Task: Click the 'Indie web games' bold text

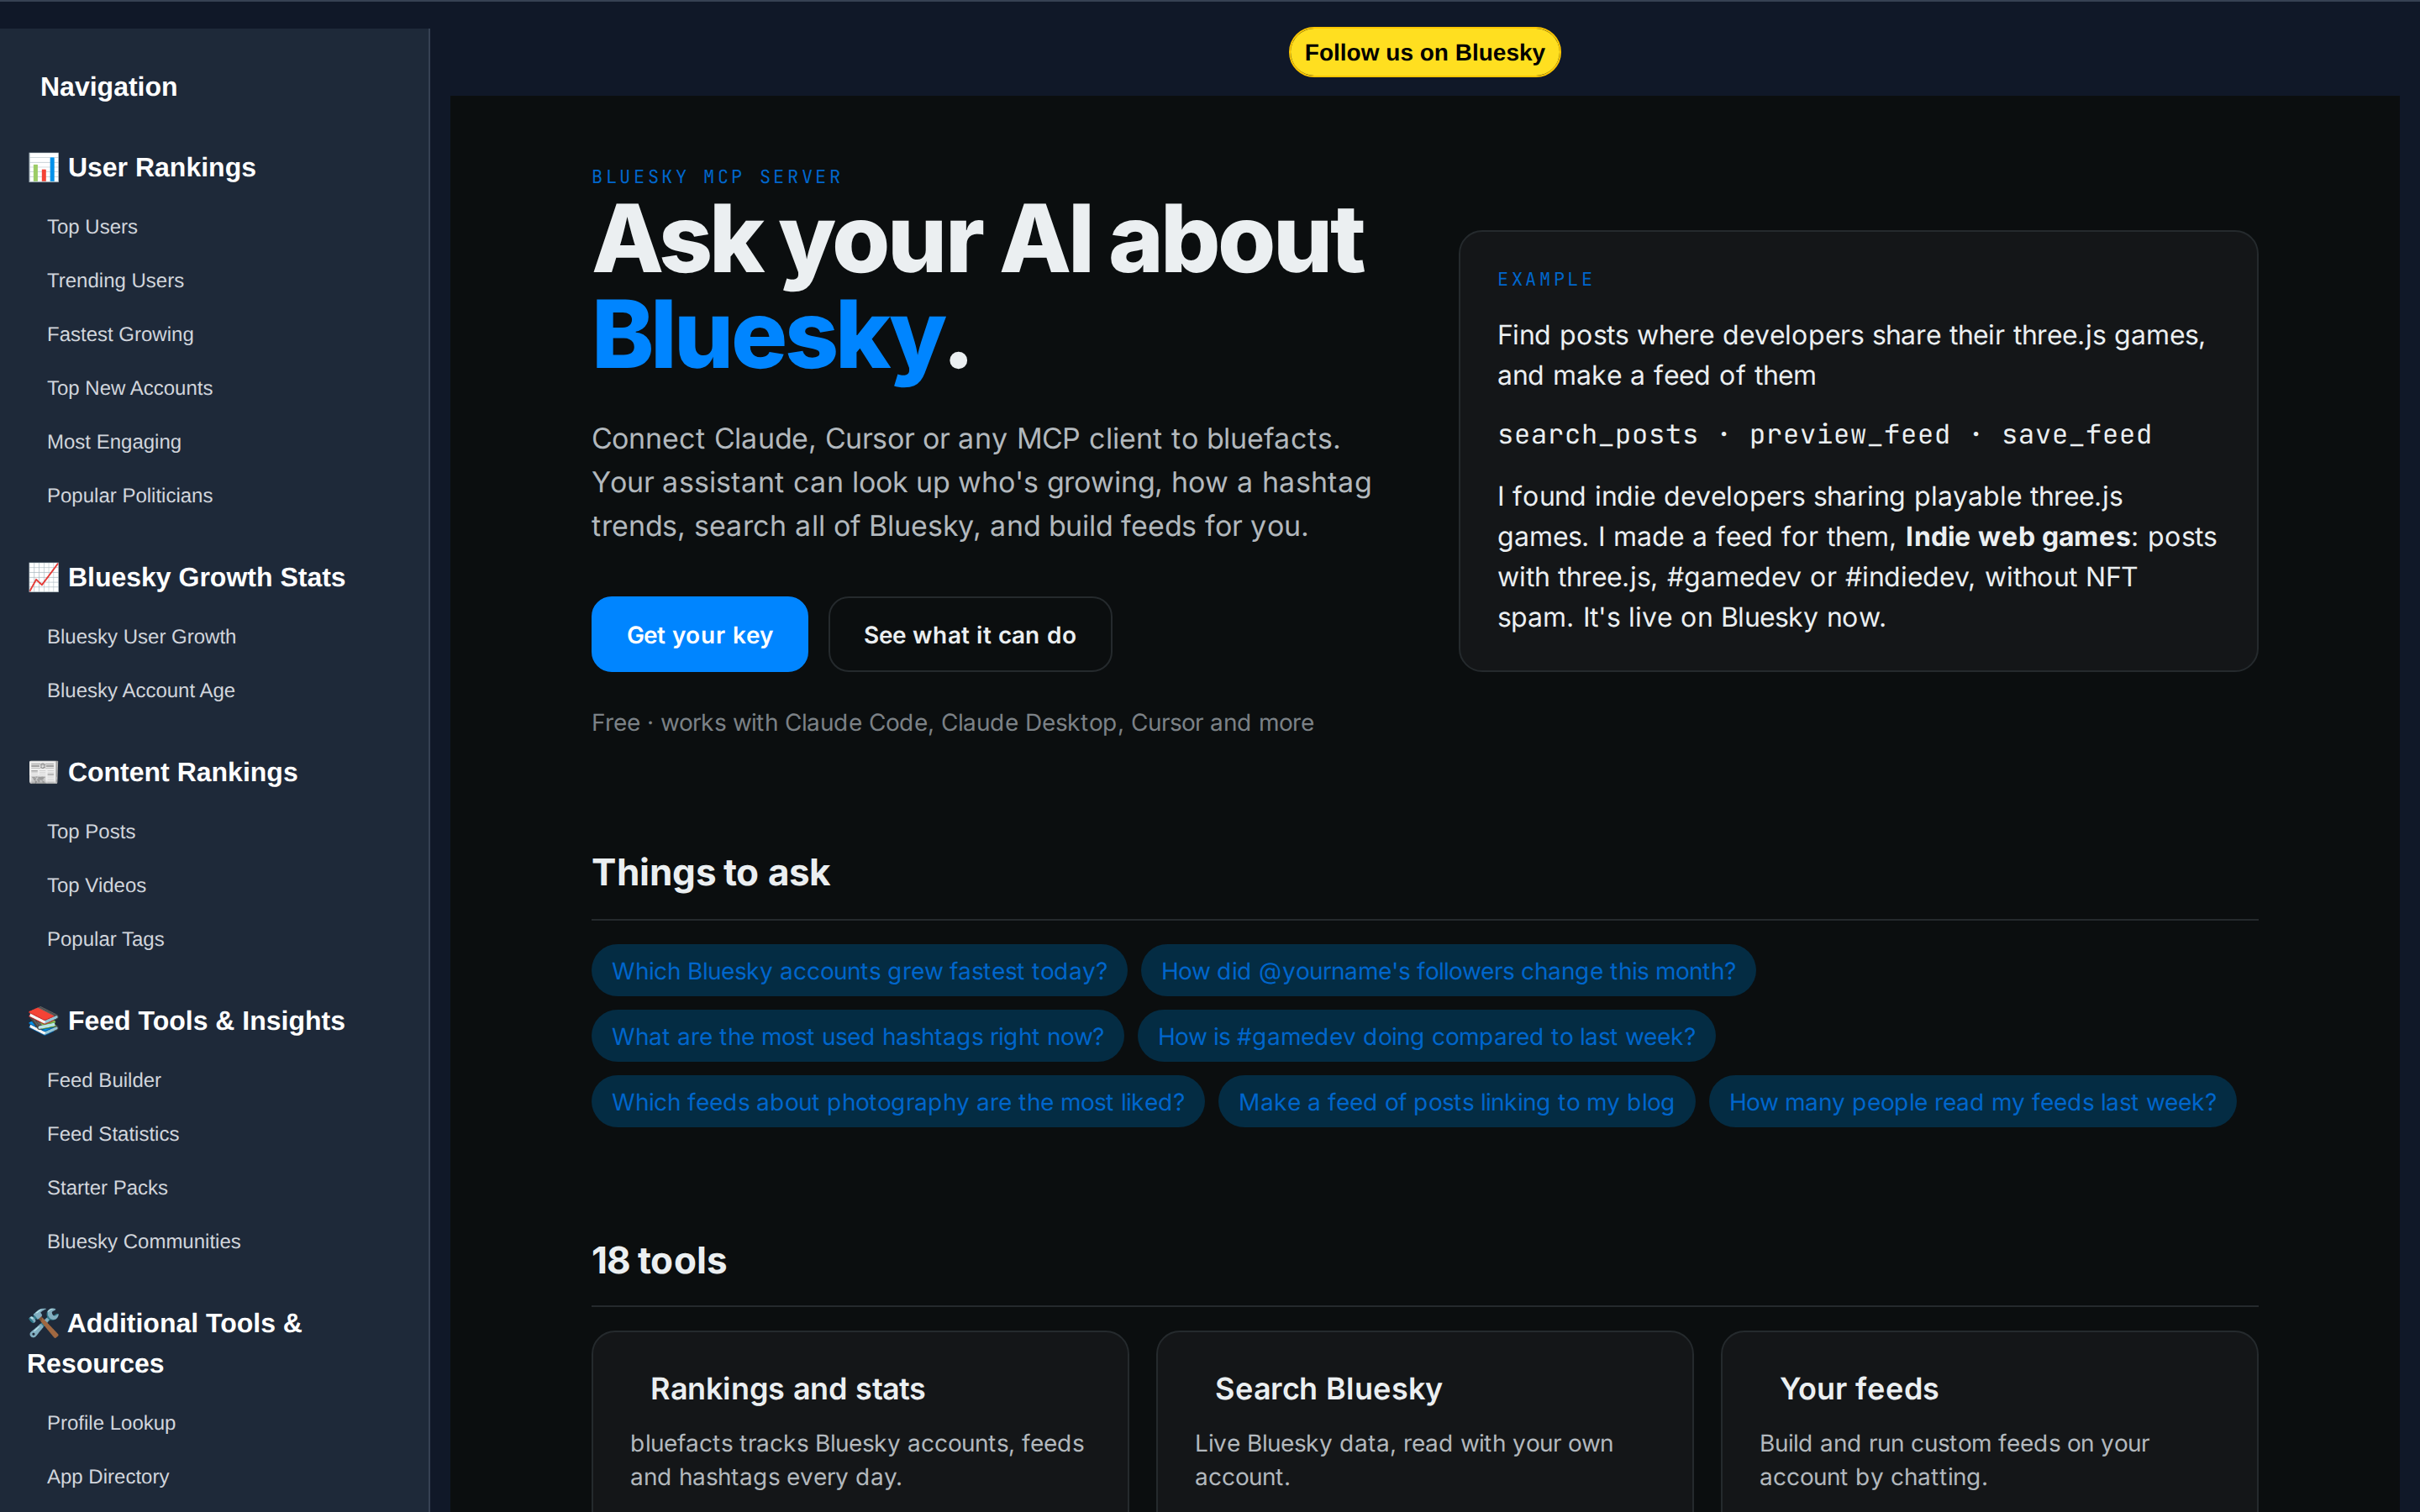Action: point(2018,537)
